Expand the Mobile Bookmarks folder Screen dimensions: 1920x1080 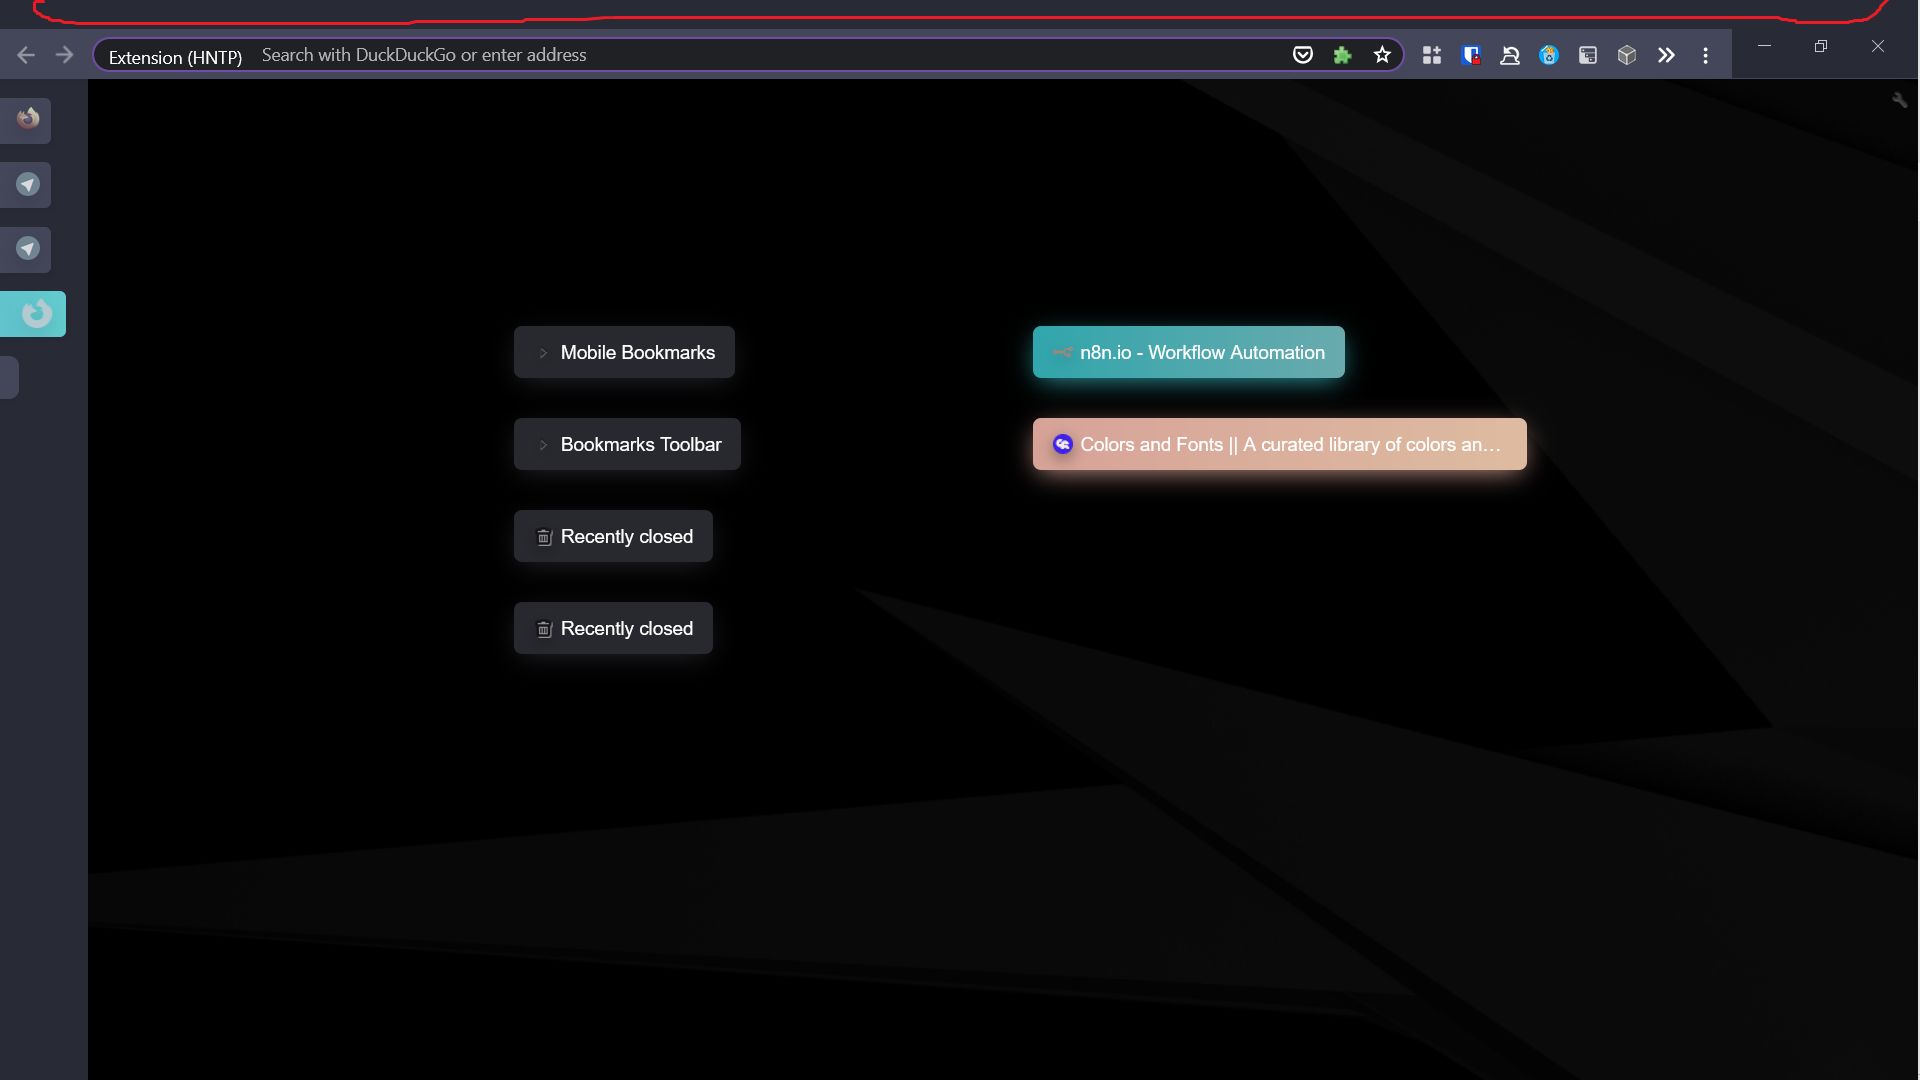point(623,351)
